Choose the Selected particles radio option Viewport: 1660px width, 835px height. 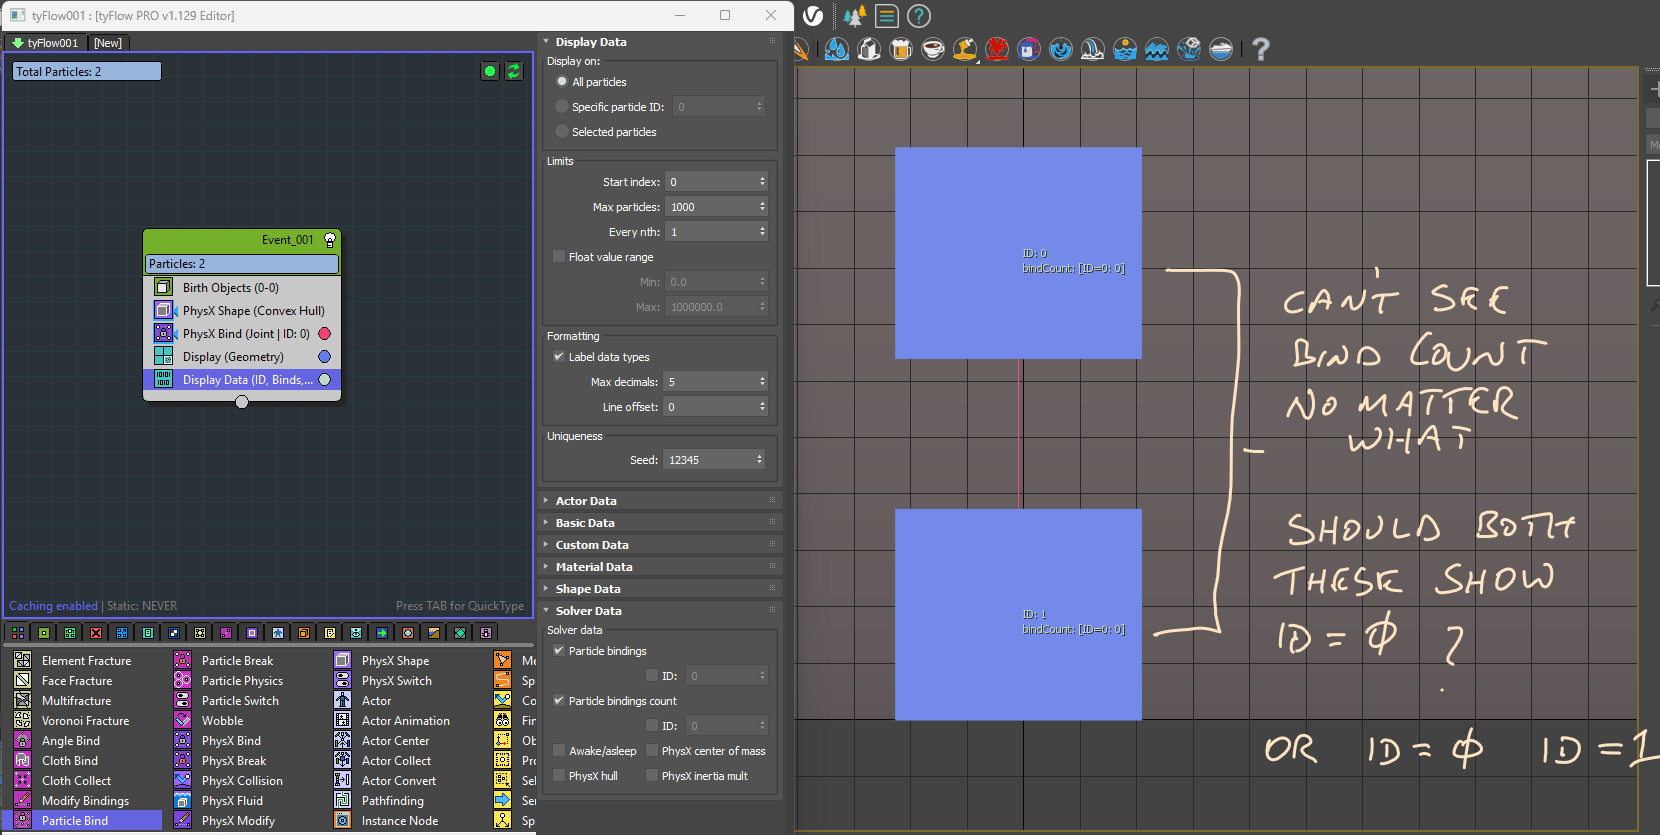coord(562,132)
